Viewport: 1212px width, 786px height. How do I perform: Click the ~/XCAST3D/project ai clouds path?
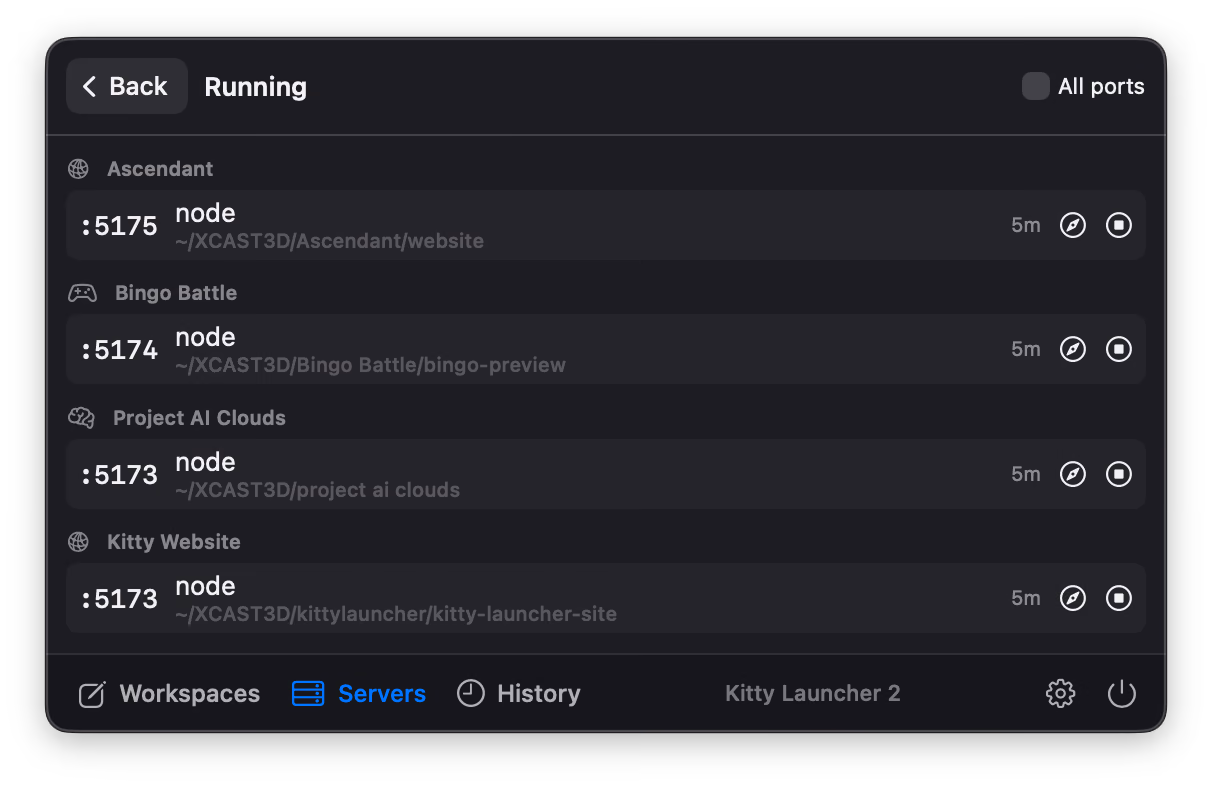tap(317, 491)
